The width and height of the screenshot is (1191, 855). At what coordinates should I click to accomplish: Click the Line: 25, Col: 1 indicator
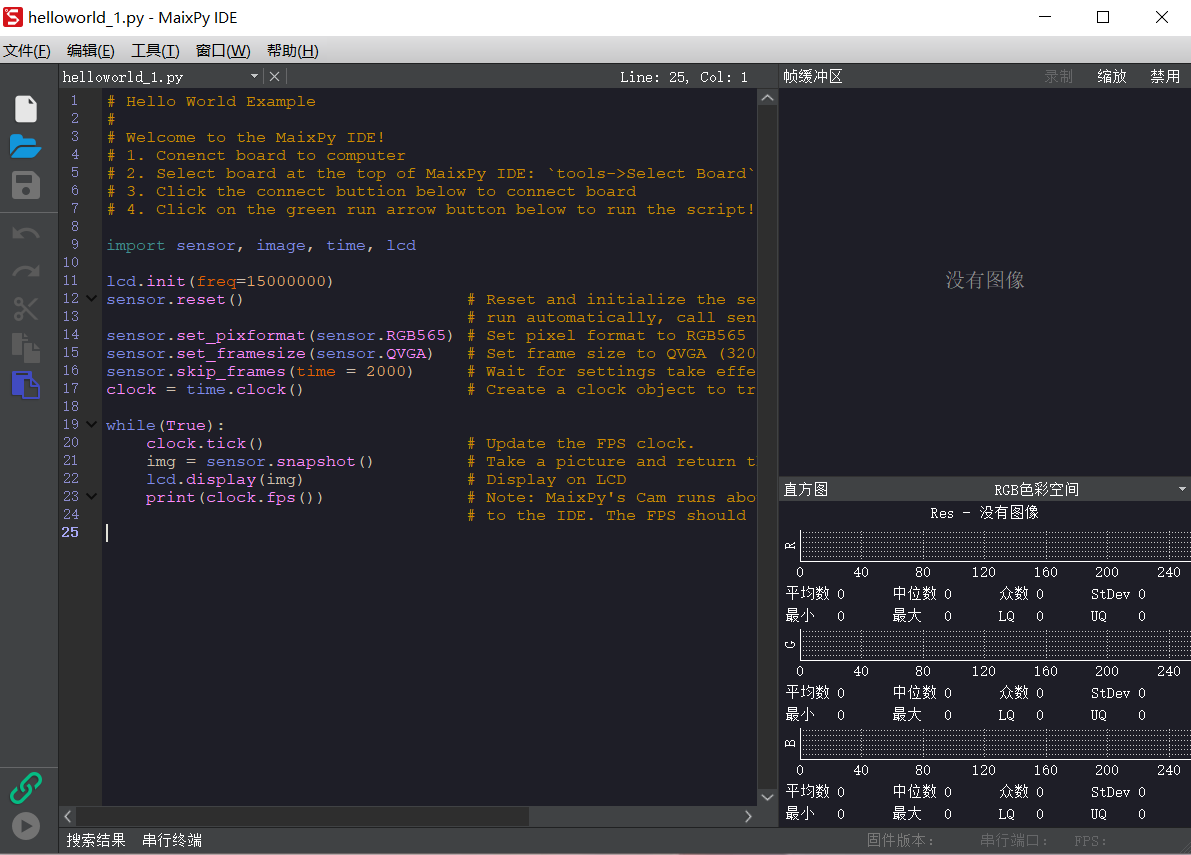(683, 77)
